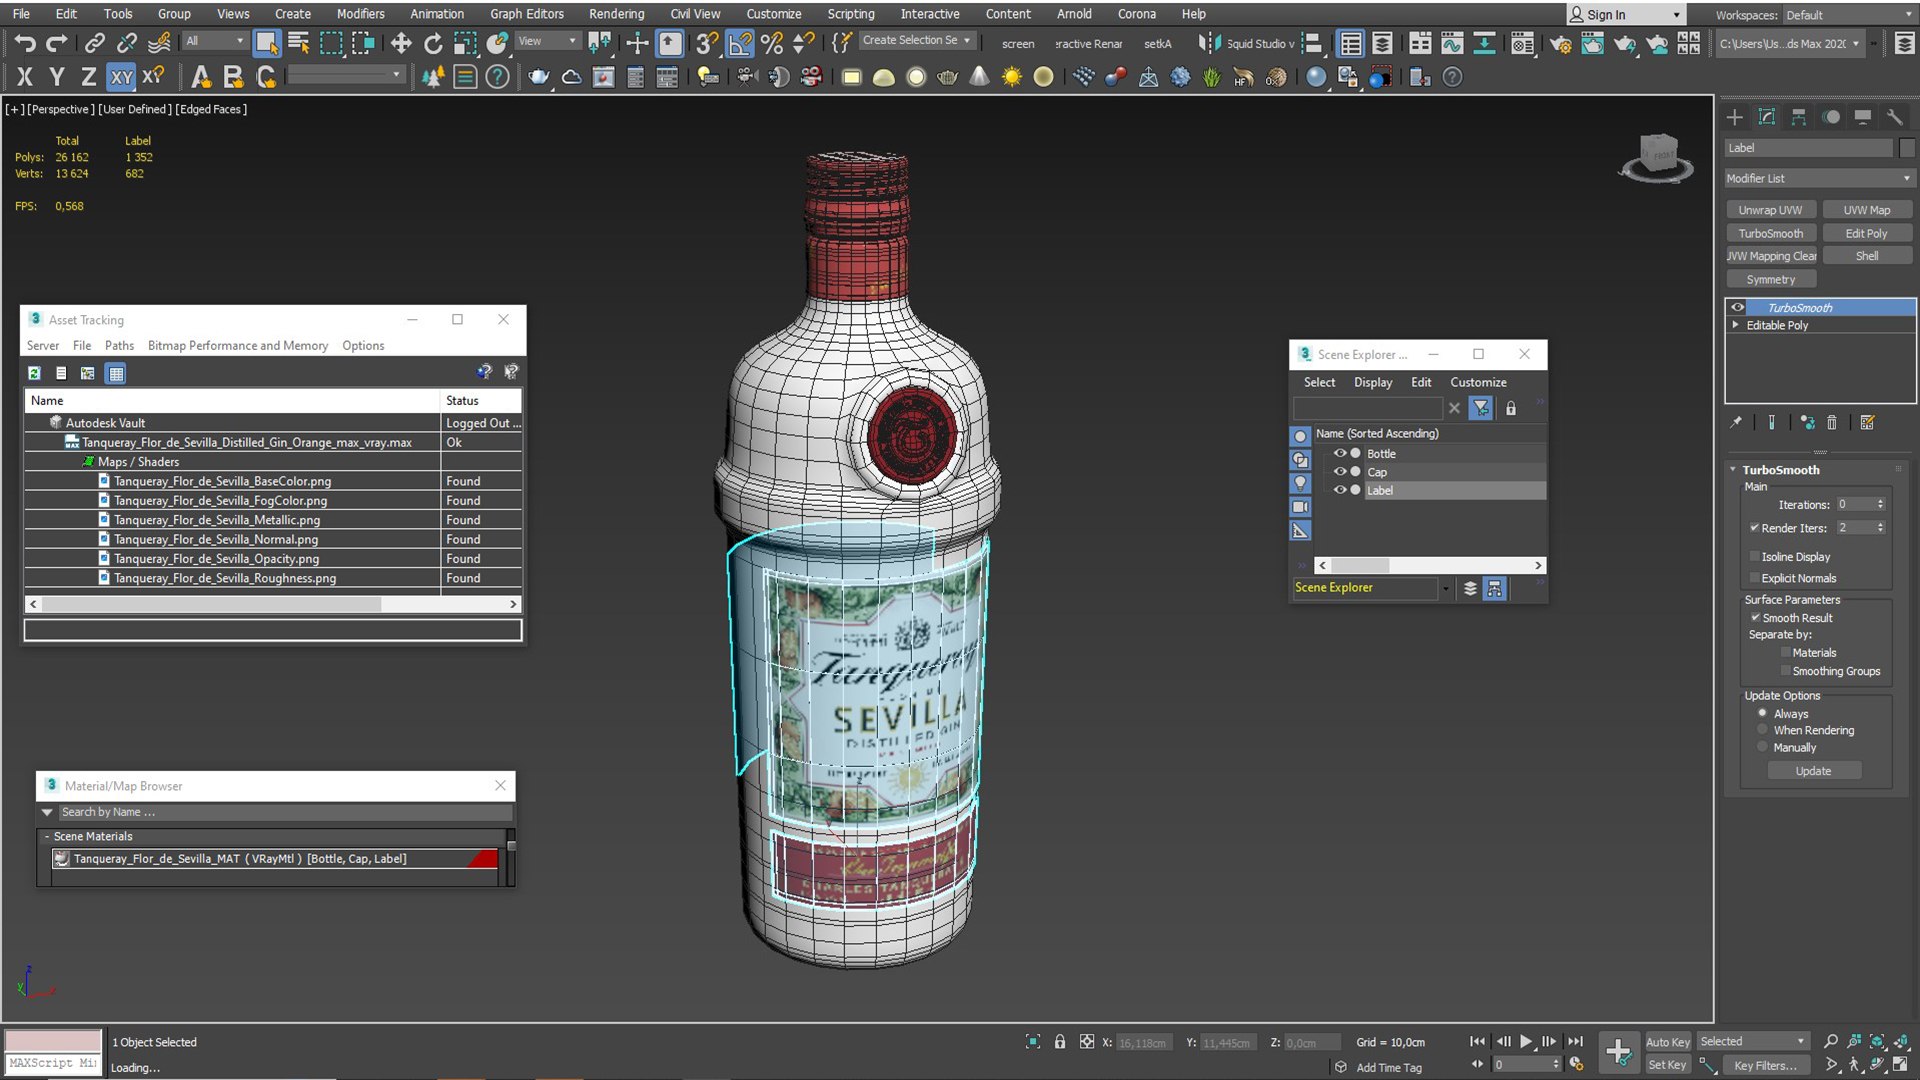
Task: Uncheck the Smooth Result checkbox
Action: click(1755, 617)
